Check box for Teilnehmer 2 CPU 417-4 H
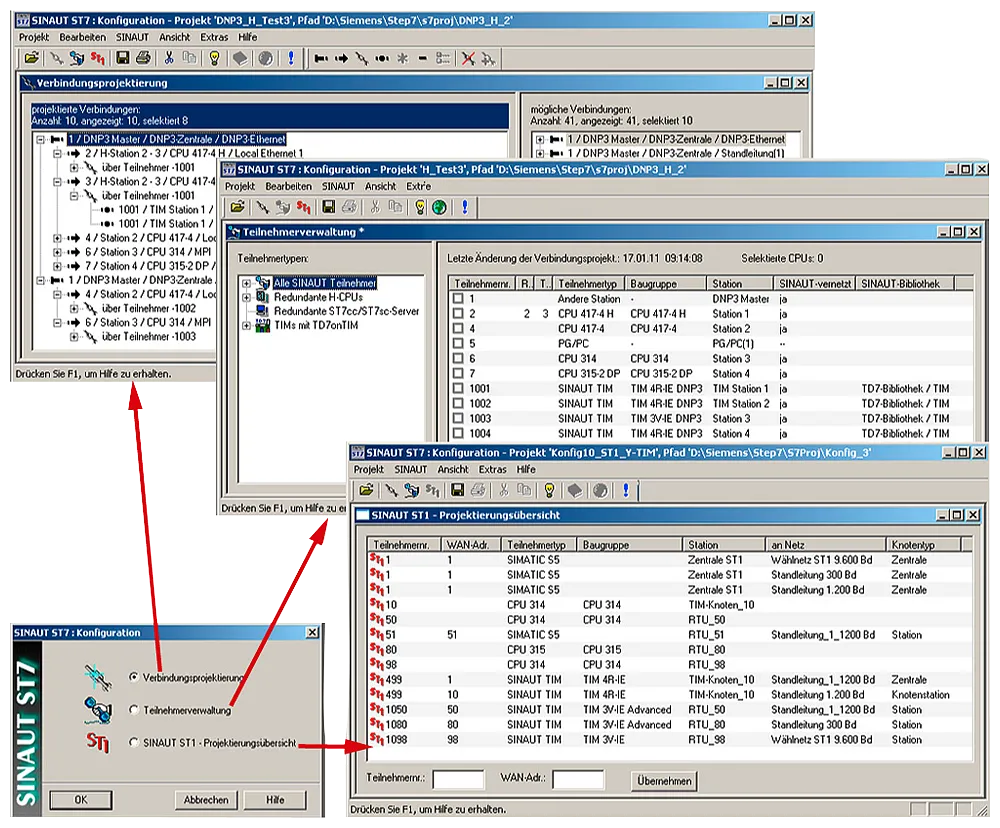Image resolution: width=1000 pixels, height=828 pixels. [x=458, y=313]
